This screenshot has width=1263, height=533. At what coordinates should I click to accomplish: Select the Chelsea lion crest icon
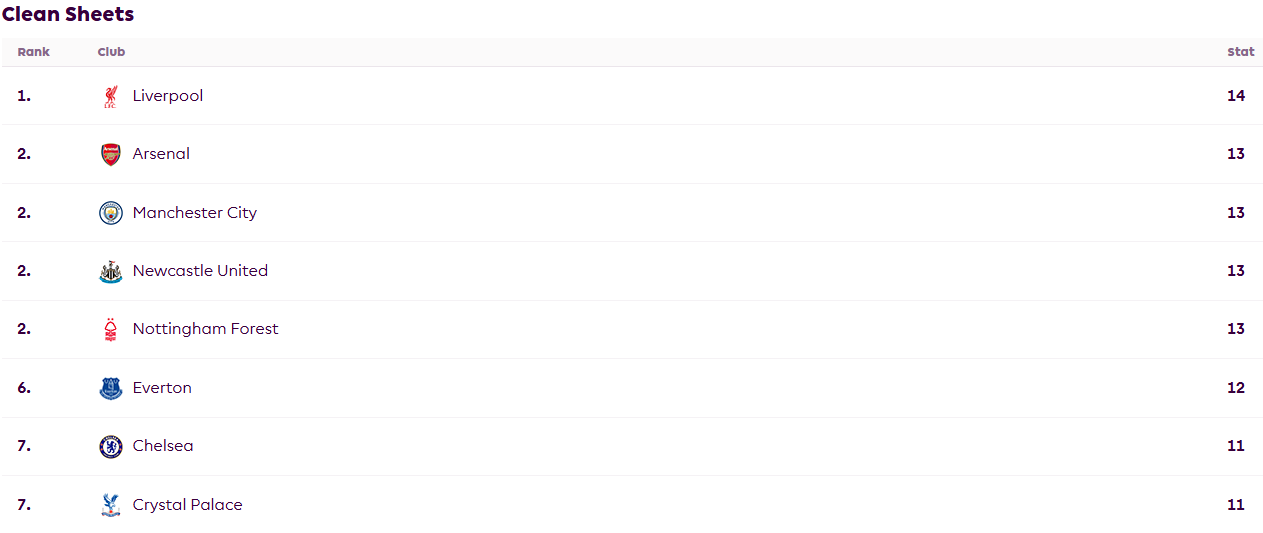111,446
